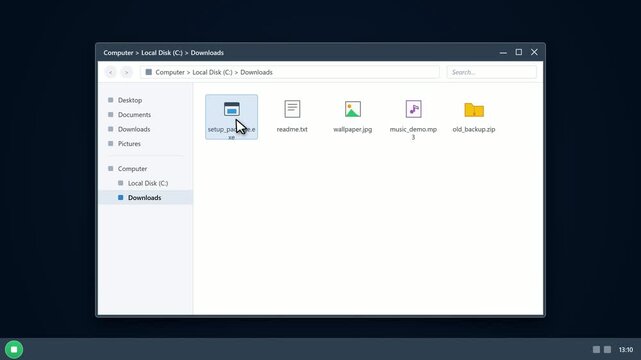Select the music_demo.mp3 audio icon
The image size is (641, 360).
[x=413, y=109]
